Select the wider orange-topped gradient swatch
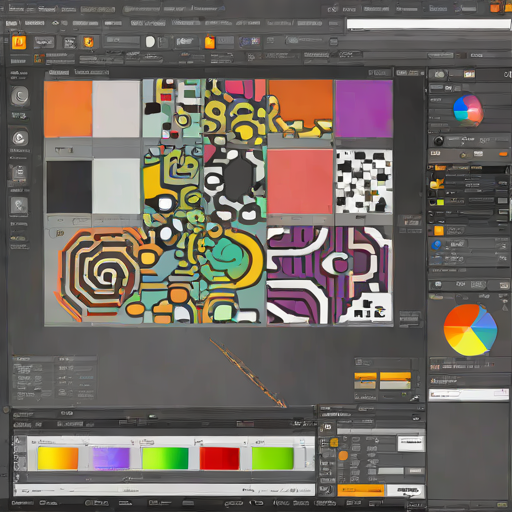Screen dimensions: 512x512 pyautogui.click(x=395, y=381)
